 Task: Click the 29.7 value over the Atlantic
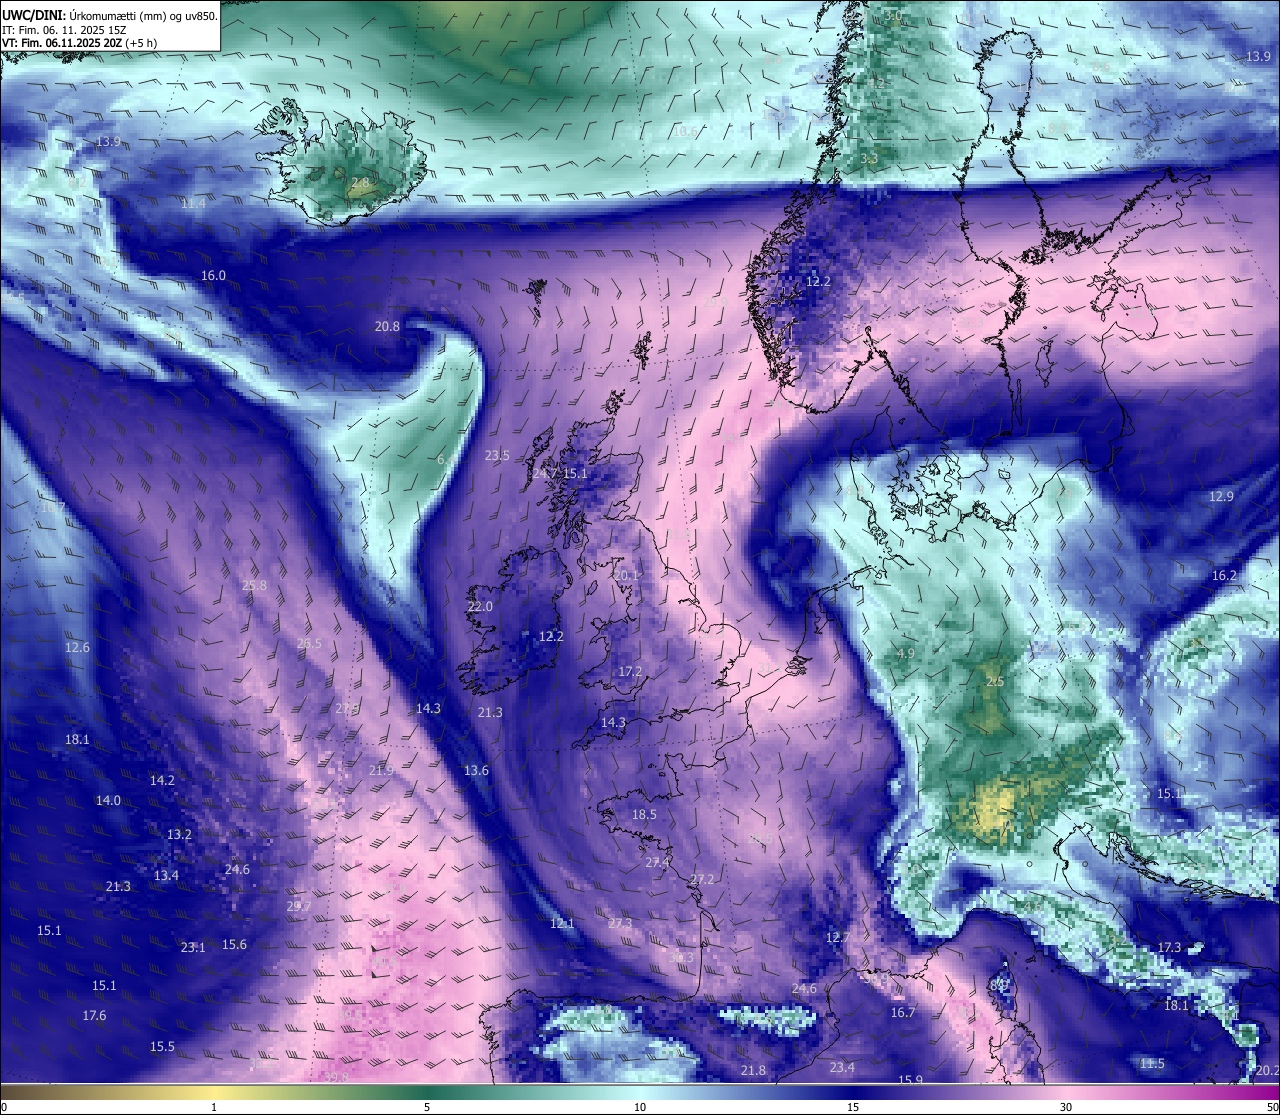tap(298, 907)
